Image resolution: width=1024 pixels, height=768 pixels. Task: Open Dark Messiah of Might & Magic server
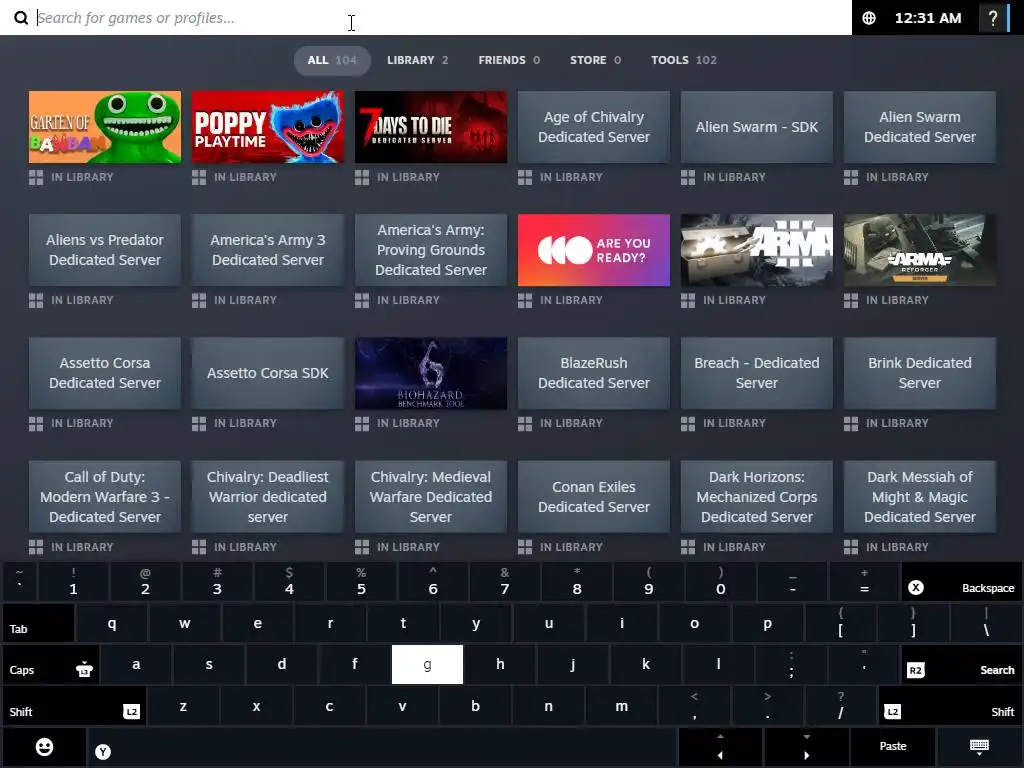[x=920, y=496]
